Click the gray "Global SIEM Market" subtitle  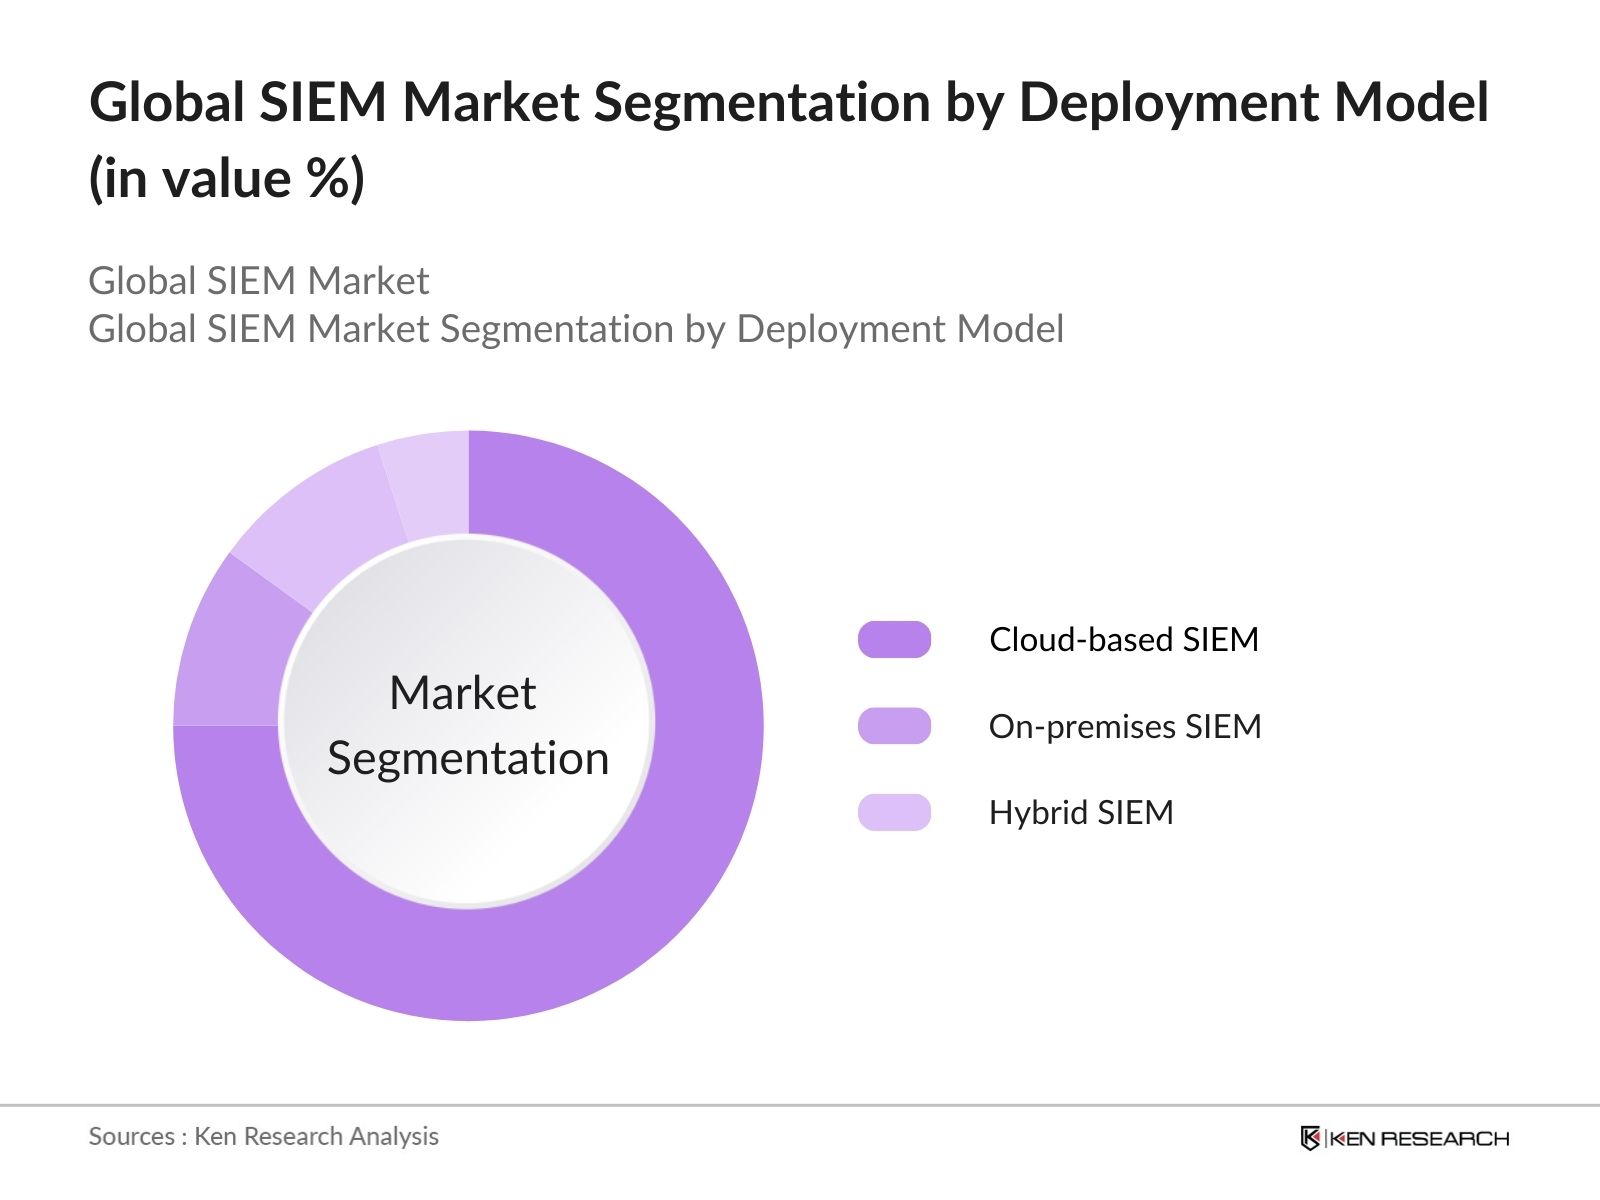click(x=258, y=281)
